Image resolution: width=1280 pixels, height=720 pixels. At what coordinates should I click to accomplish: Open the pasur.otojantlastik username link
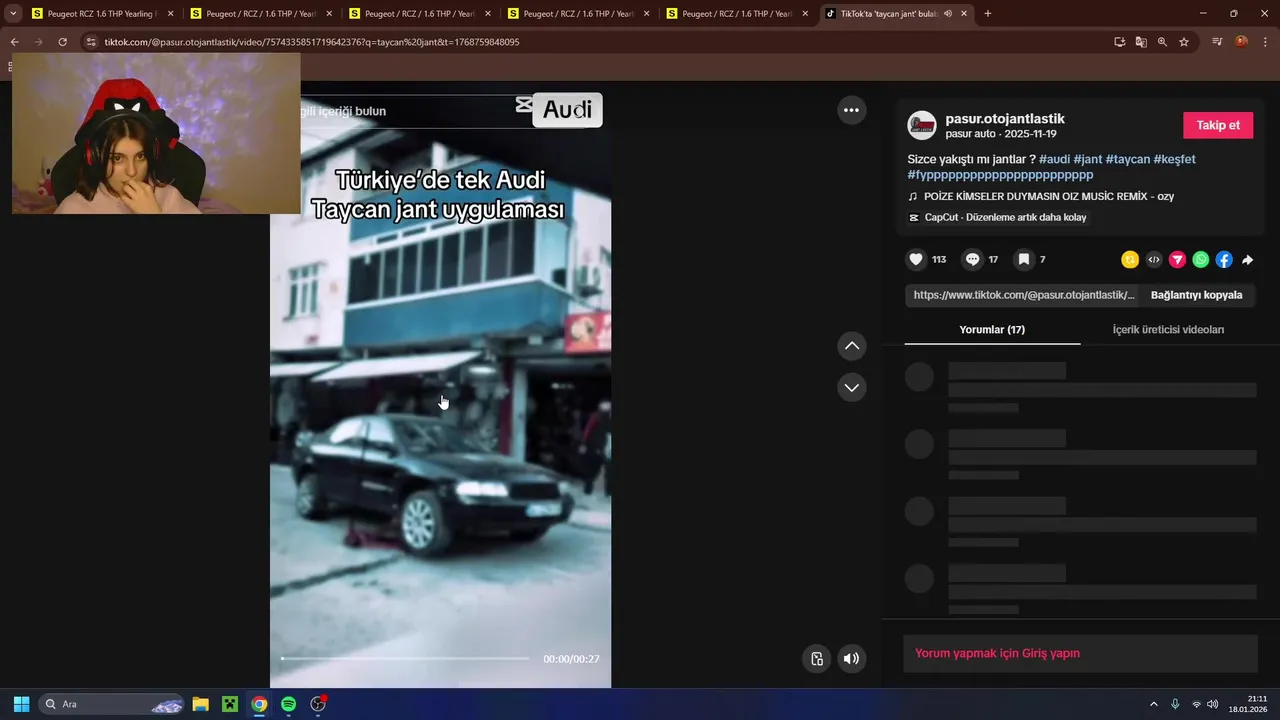tap(1005, 118)
